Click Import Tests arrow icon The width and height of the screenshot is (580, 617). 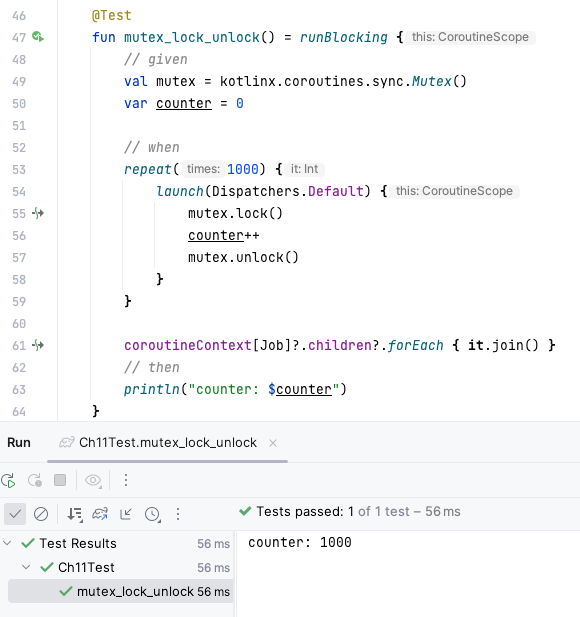coord(126,514)
